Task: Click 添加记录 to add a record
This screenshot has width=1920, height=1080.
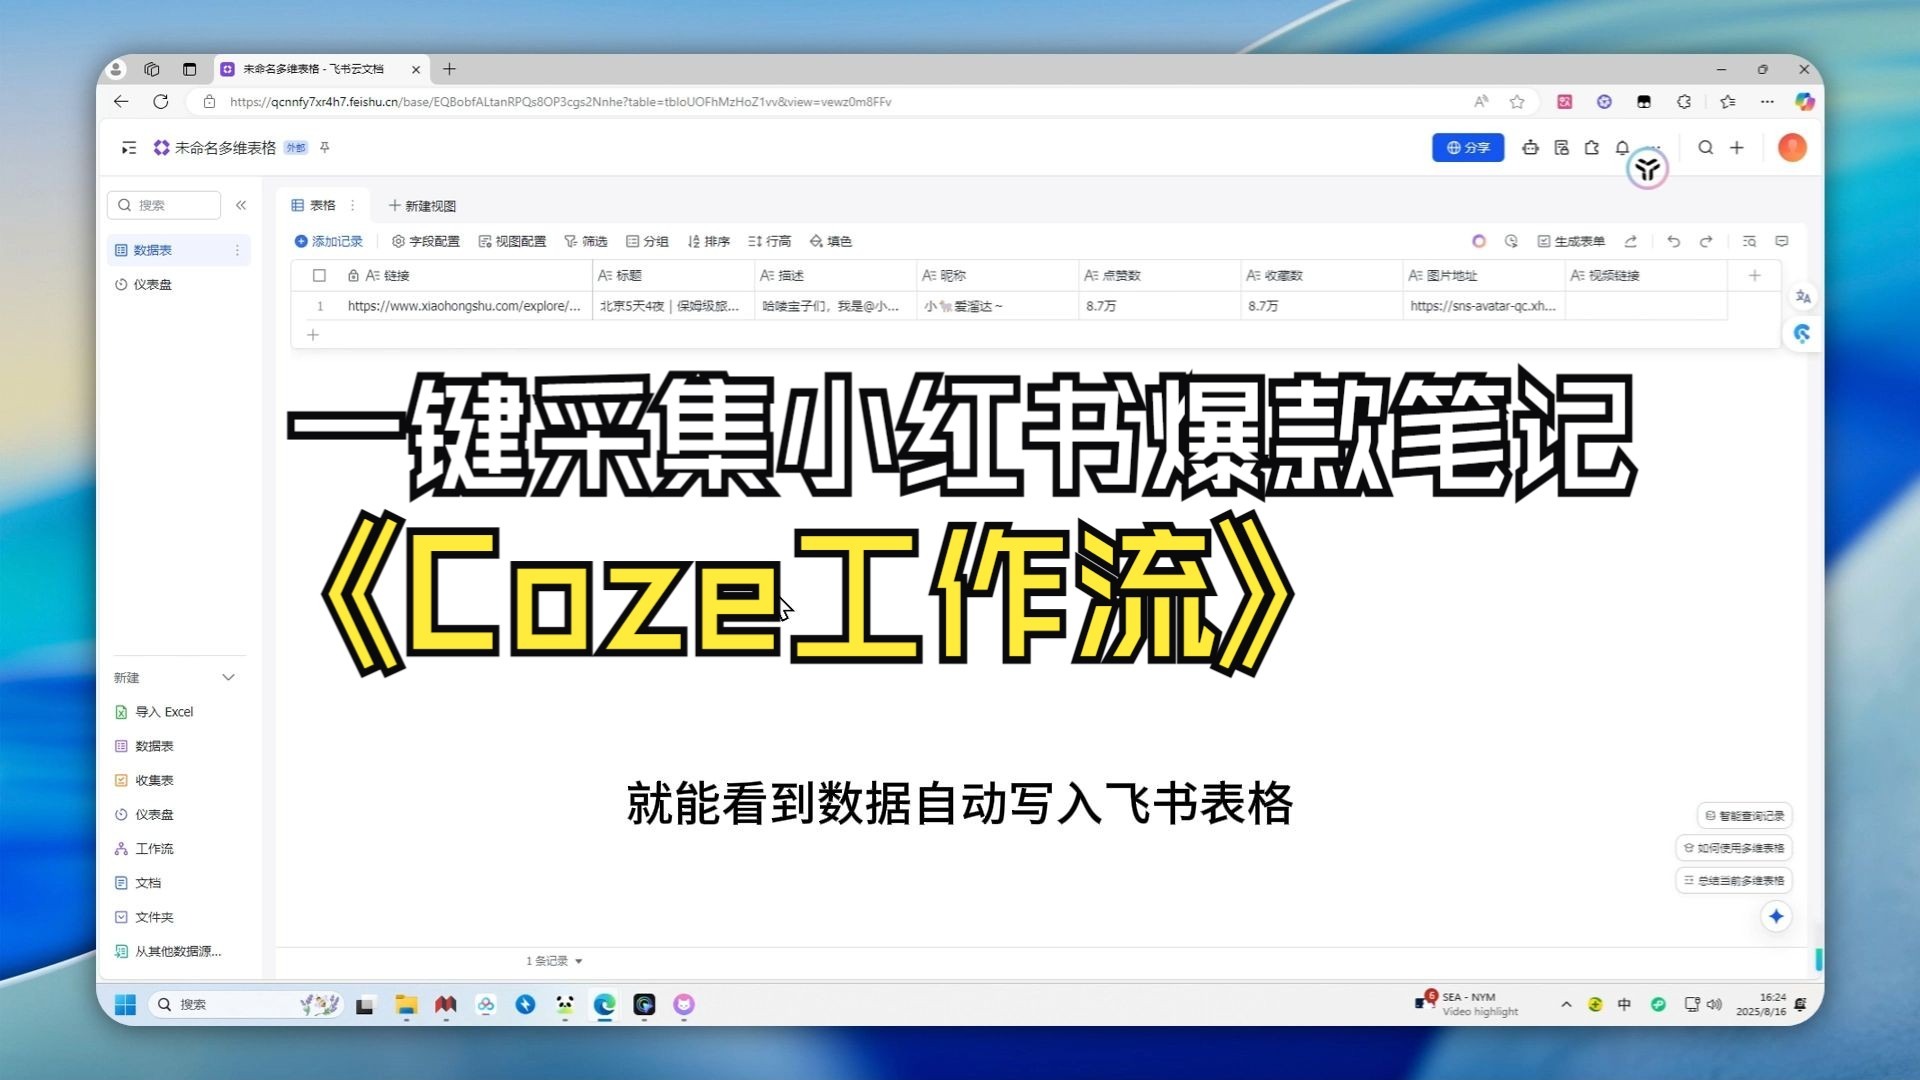Action: [329, 241]
